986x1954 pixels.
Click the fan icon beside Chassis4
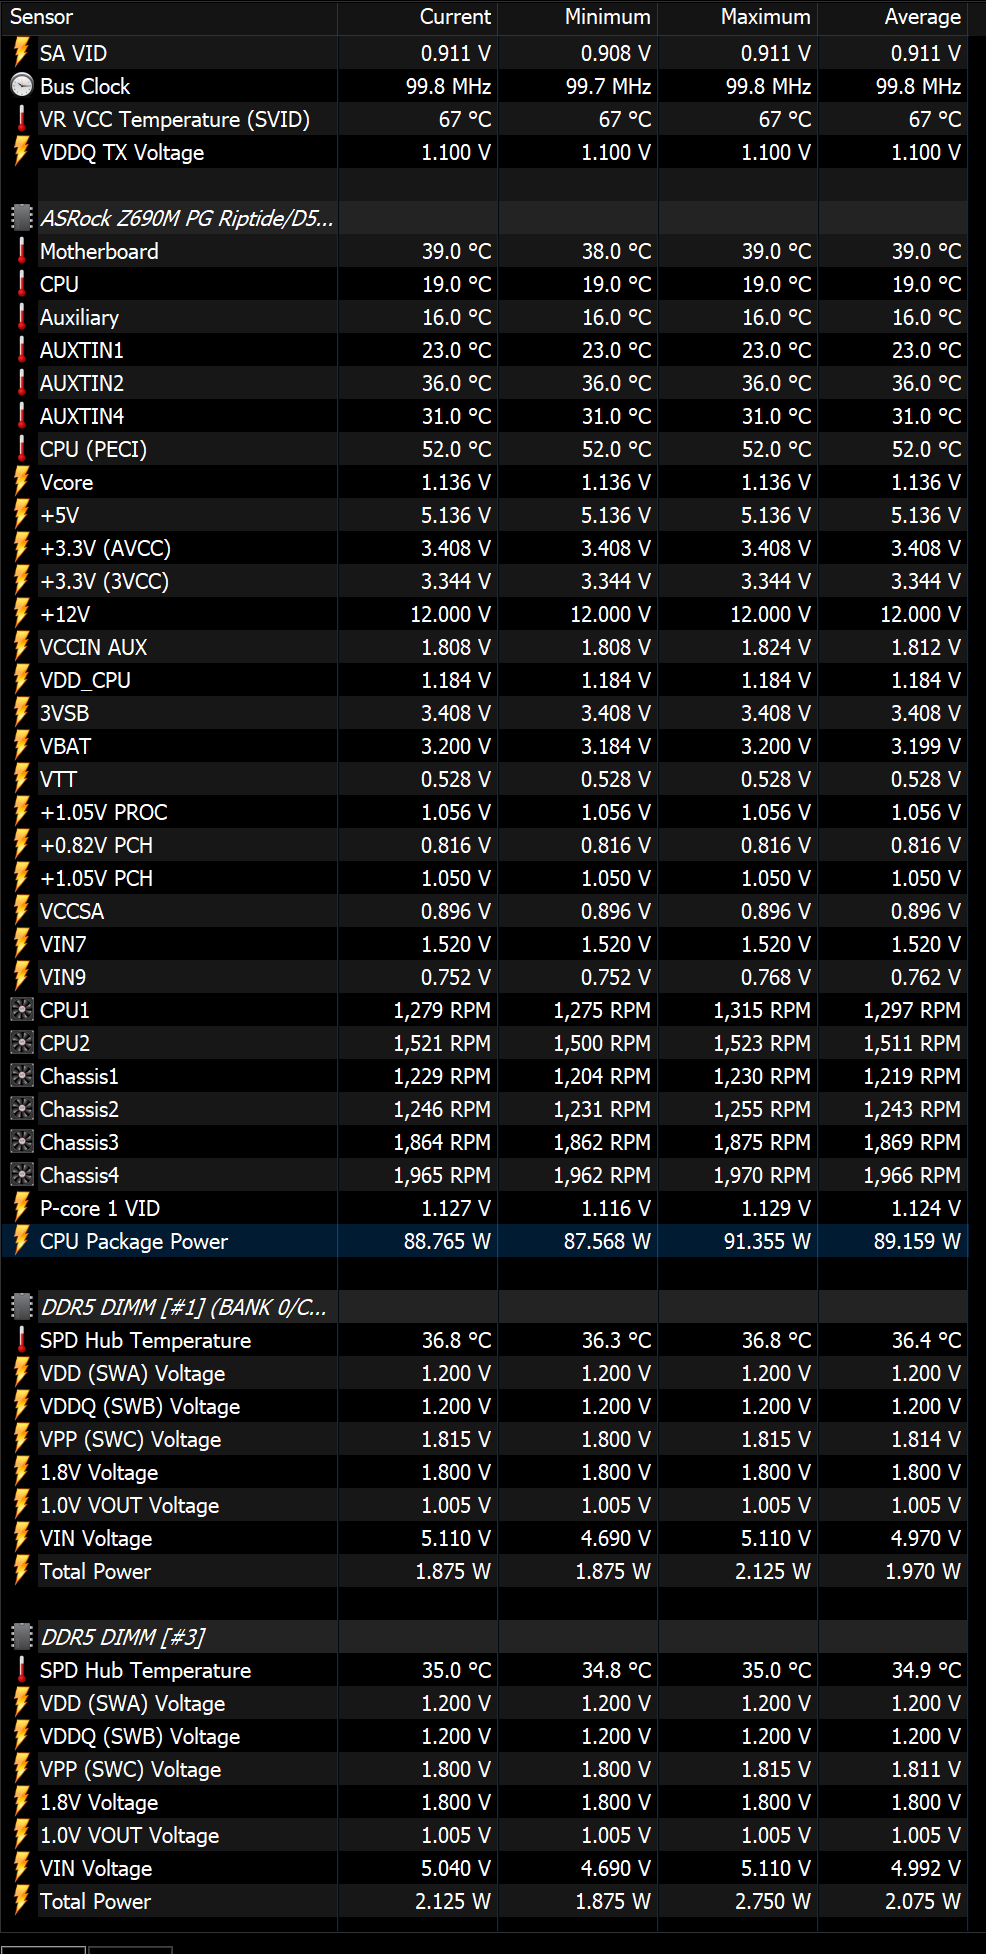[x=21, y=1175]
